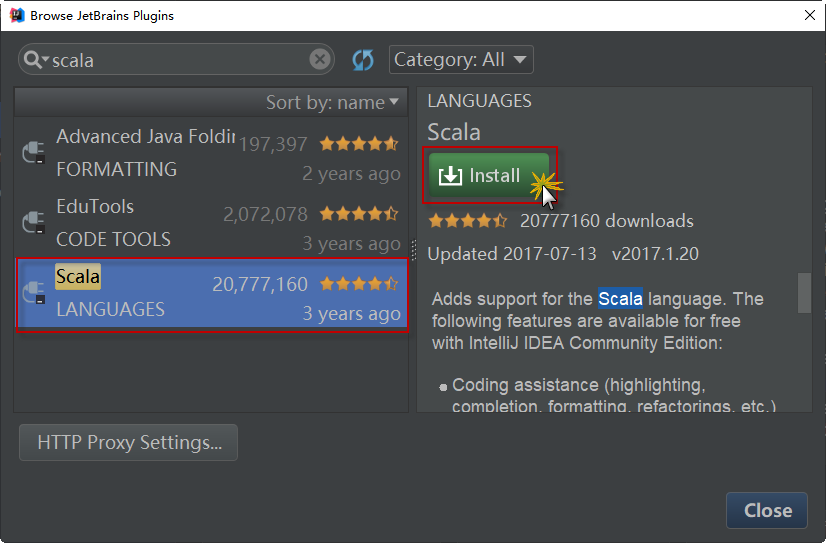This screenshot has height=543, width=826.
Task: Click the description panel scrollbar thumb
Action: 803,292
